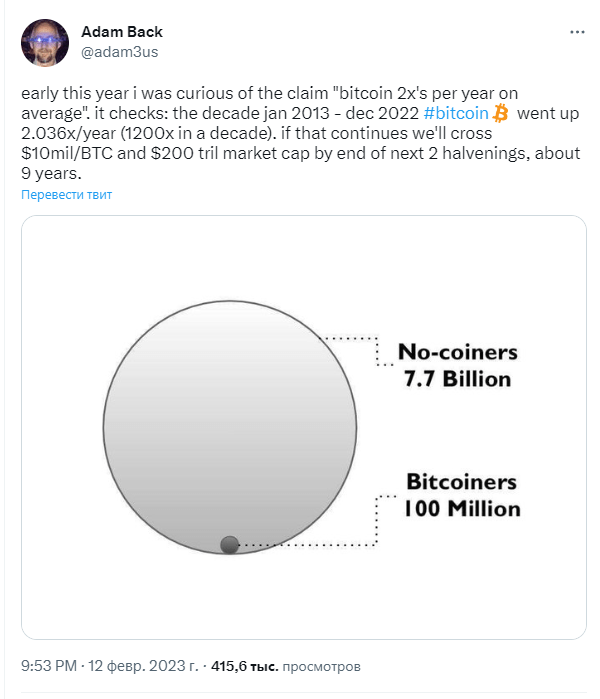Screen dimensions: 600x699
Task: Click the "$10mil/BTC" text in the tweet
Action: (x=67, y=153)
